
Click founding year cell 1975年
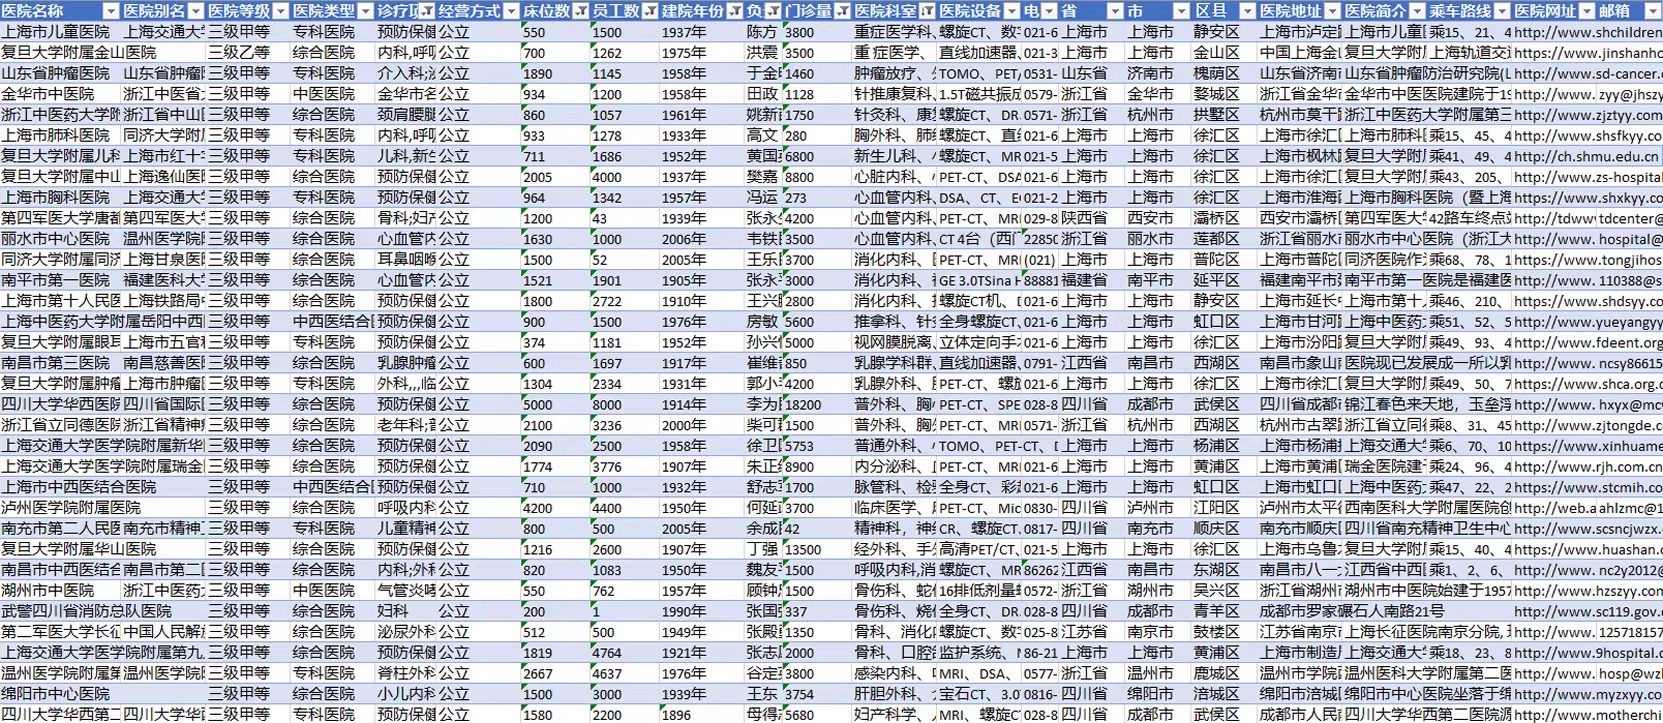tap(702, 53)
